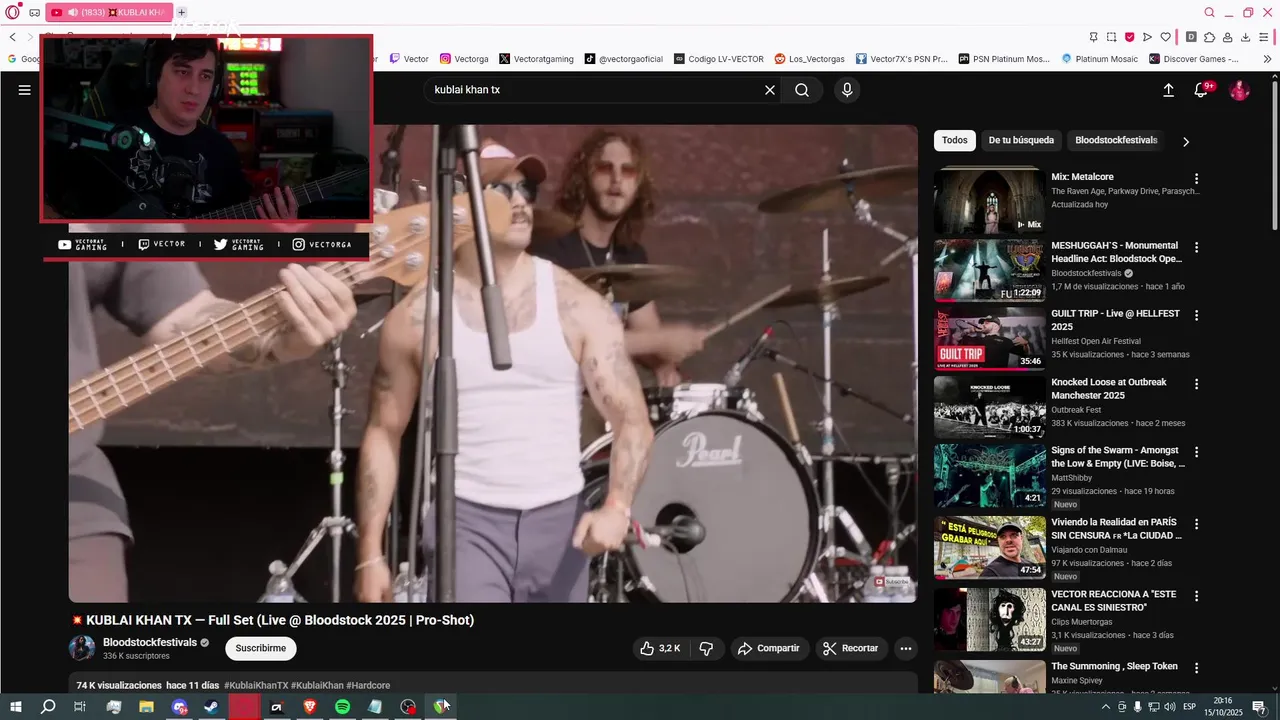Open the Windows Start menu
1280x720 pixels.
(15, 707)
